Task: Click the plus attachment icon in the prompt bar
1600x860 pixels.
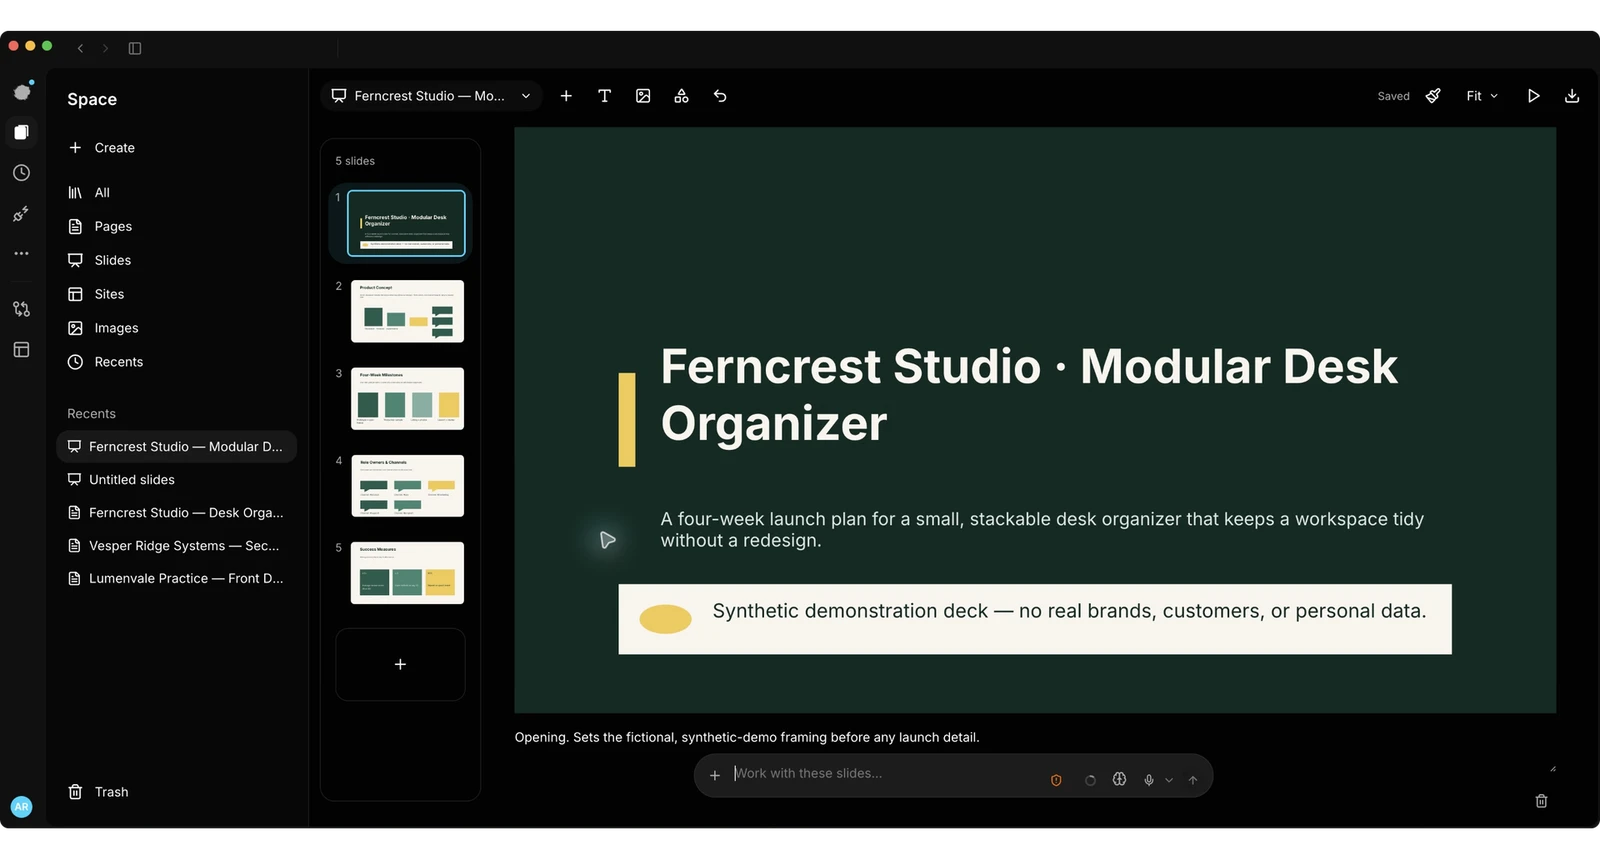Action: [715, 775]
